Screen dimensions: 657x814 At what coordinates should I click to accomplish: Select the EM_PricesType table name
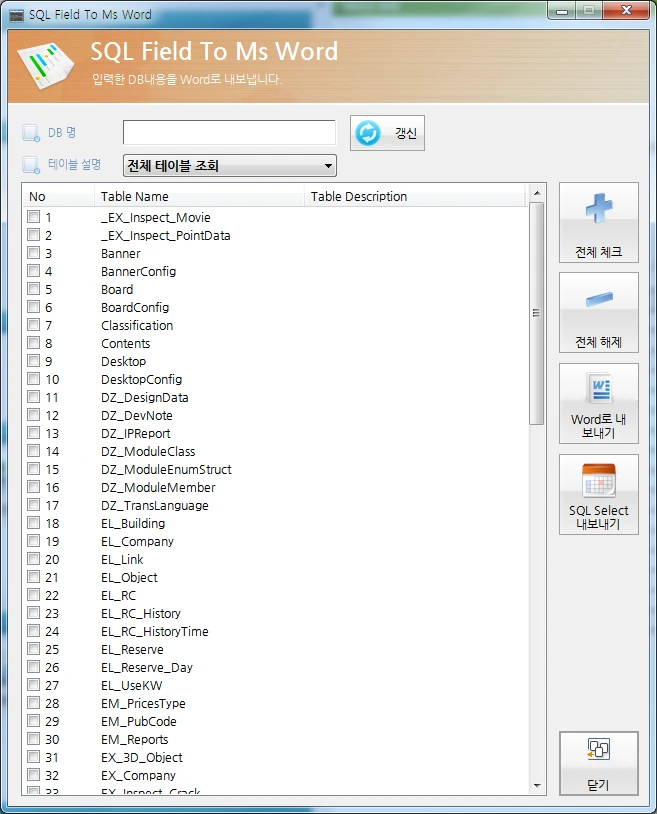coord(143,703)
